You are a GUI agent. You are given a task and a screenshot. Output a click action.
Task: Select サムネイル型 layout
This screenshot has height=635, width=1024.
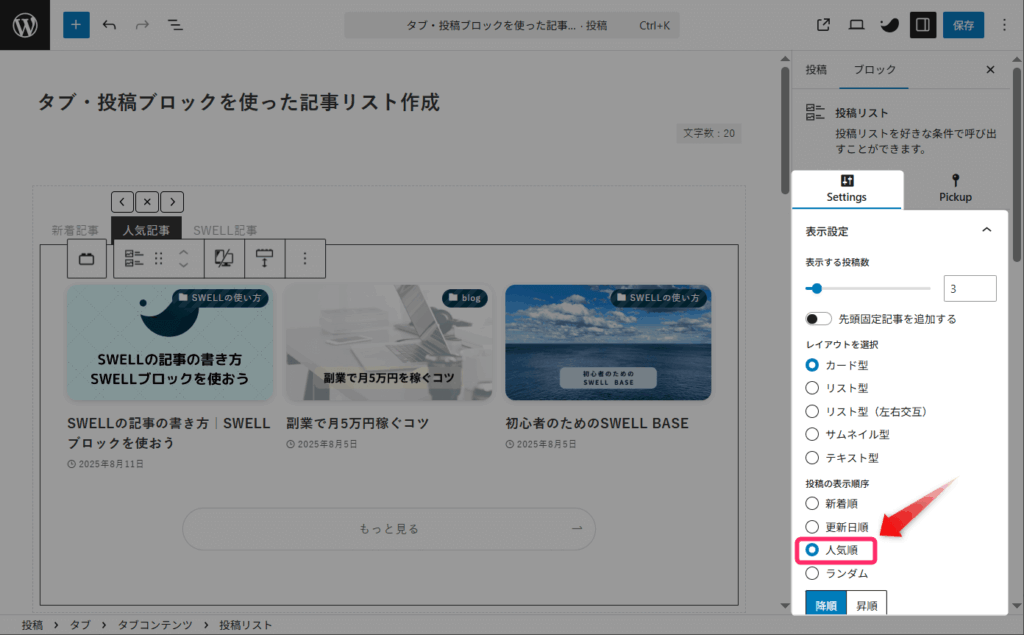point(812,434)
